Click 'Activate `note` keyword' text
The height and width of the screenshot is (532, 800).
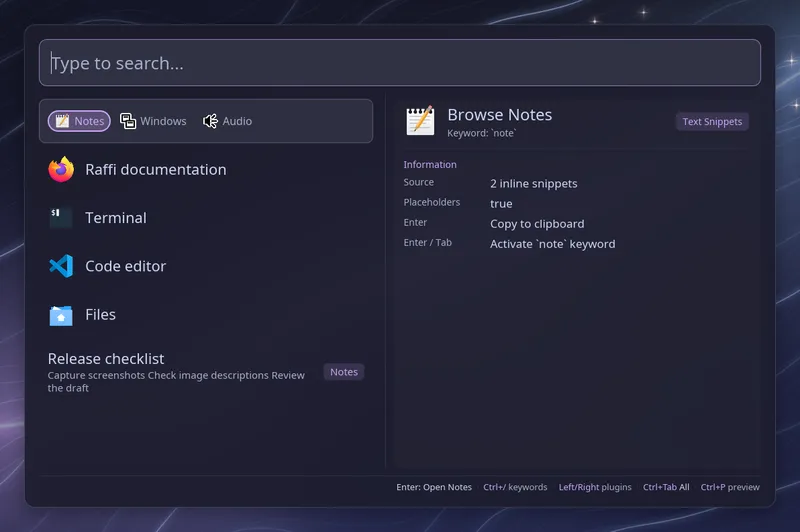click(553, 244)
